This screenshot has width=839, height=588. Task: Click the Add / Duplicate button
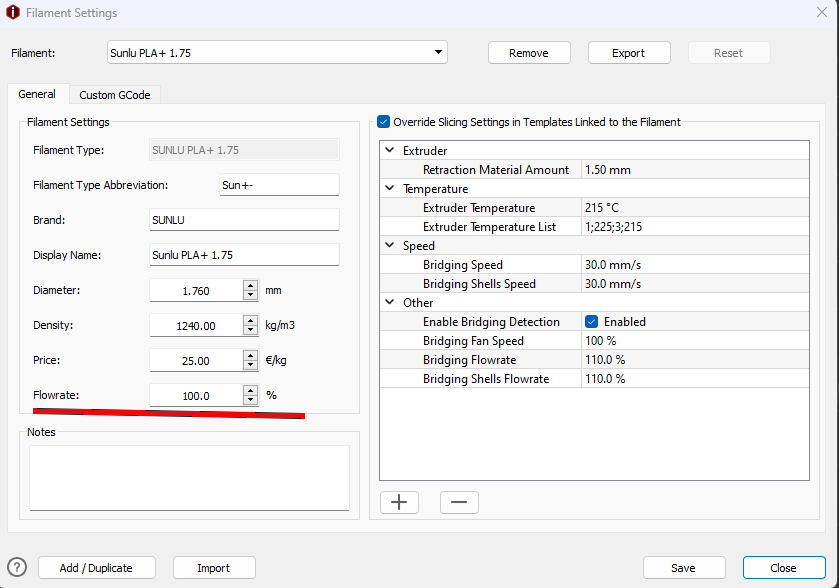95,568
